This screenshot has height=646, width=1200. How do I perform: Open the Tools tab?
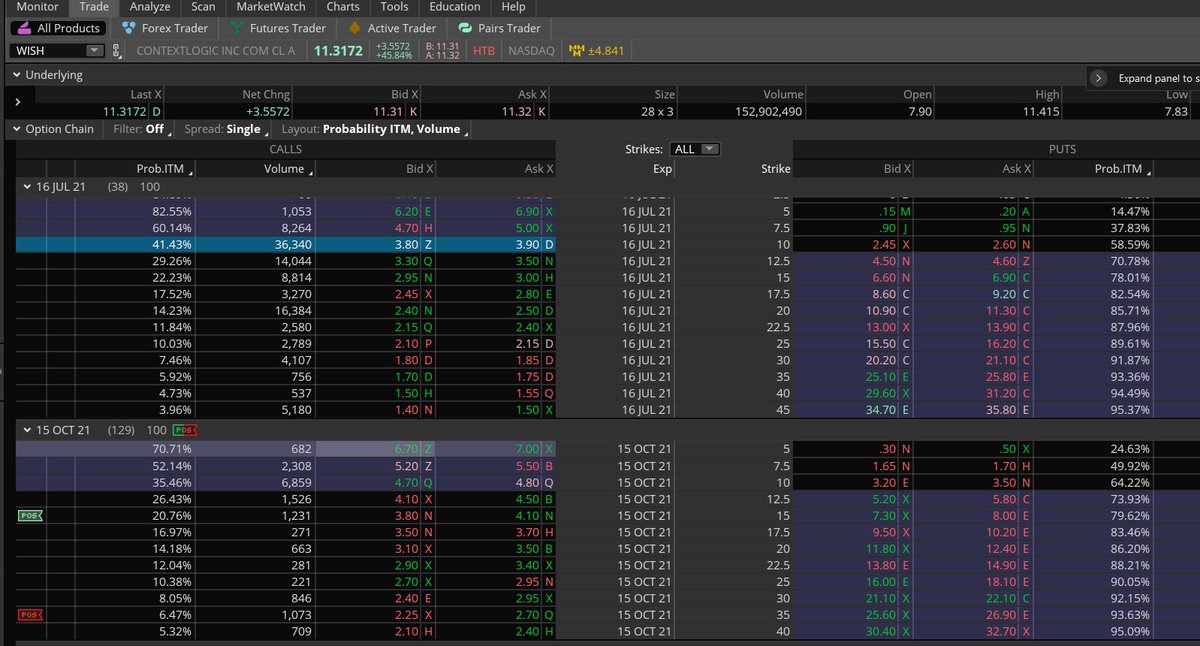pyautogui.click(x=394, y=7)
